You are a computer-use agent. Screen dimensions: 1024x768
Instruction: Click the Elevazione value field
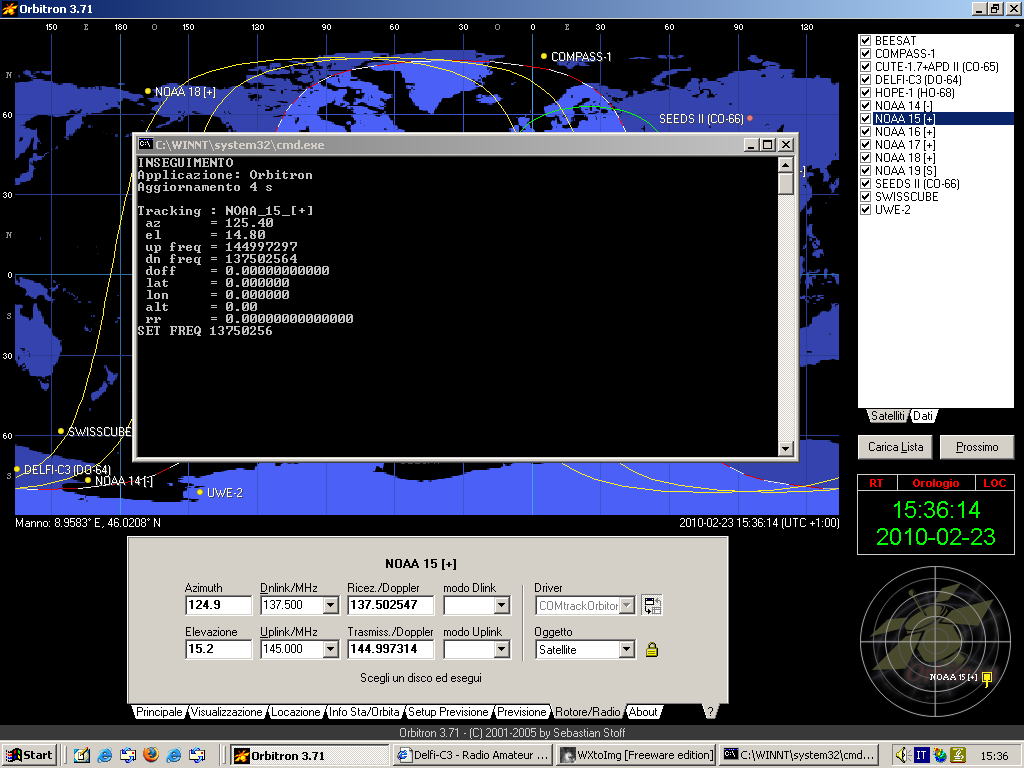click(218, 649)
